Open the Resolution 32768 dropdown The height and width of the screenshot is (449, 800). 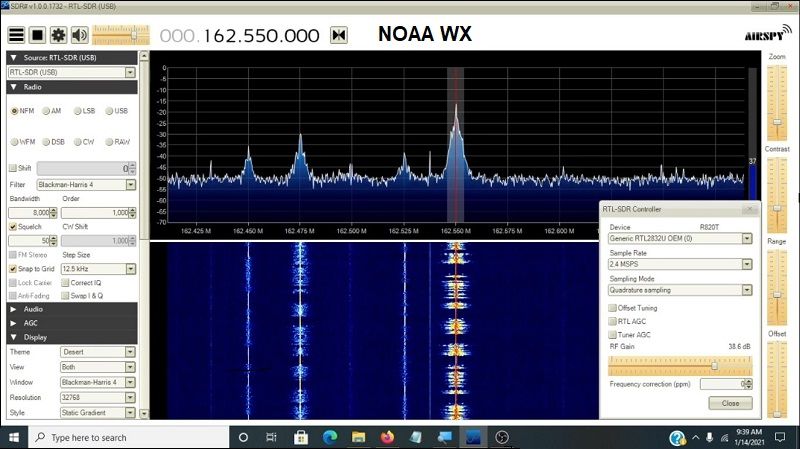pyautogui.click(x=130, y=397)
